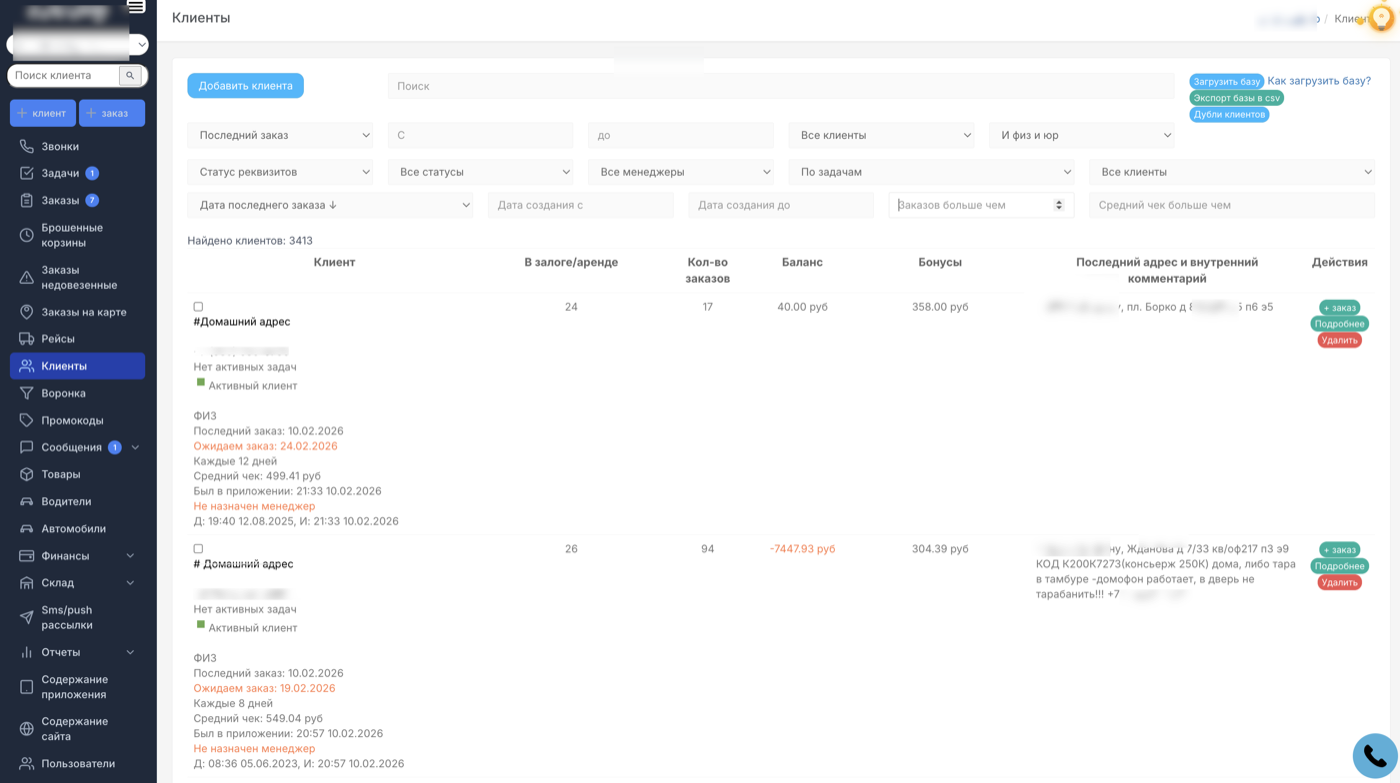Expand the Все менеджеры dropdown
Viewport: 1400px width, 783px height.
tap(681, 172)
